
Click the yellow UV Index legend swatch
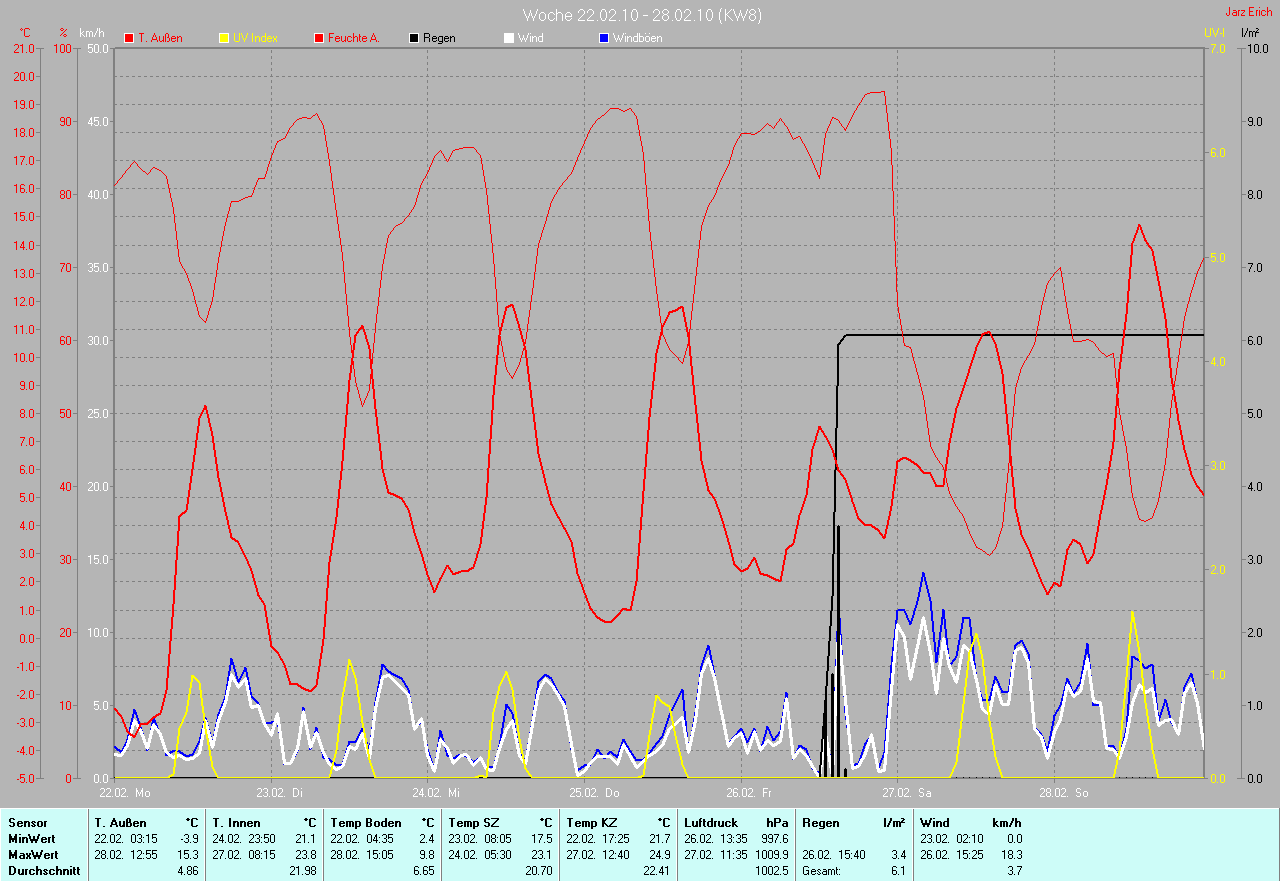[224, 38]
